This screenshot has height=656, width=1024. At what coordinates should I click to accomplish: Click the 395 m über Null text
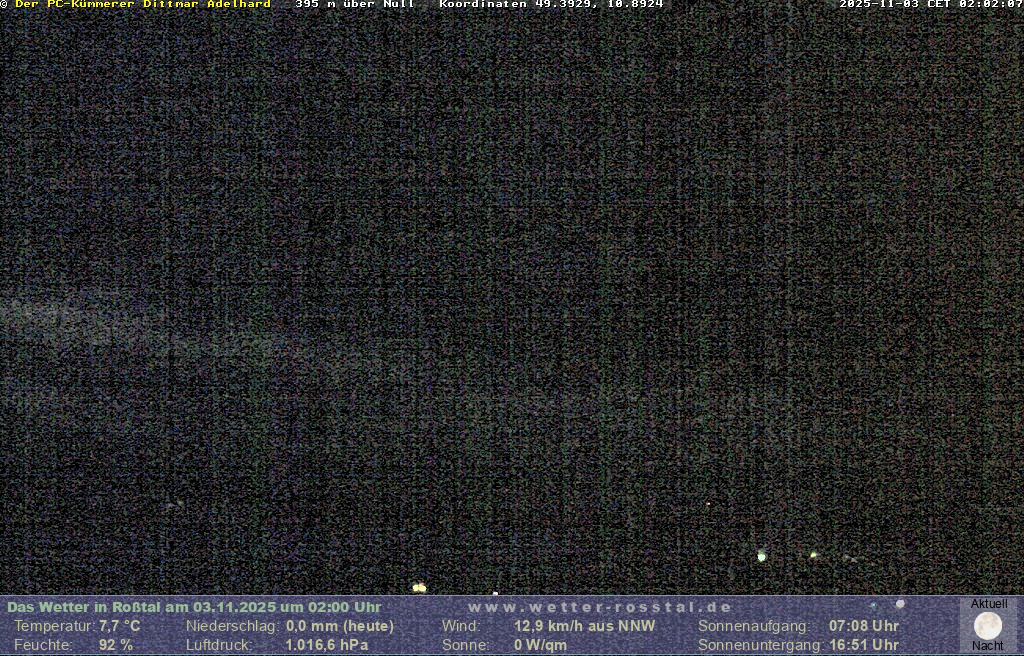354,5
